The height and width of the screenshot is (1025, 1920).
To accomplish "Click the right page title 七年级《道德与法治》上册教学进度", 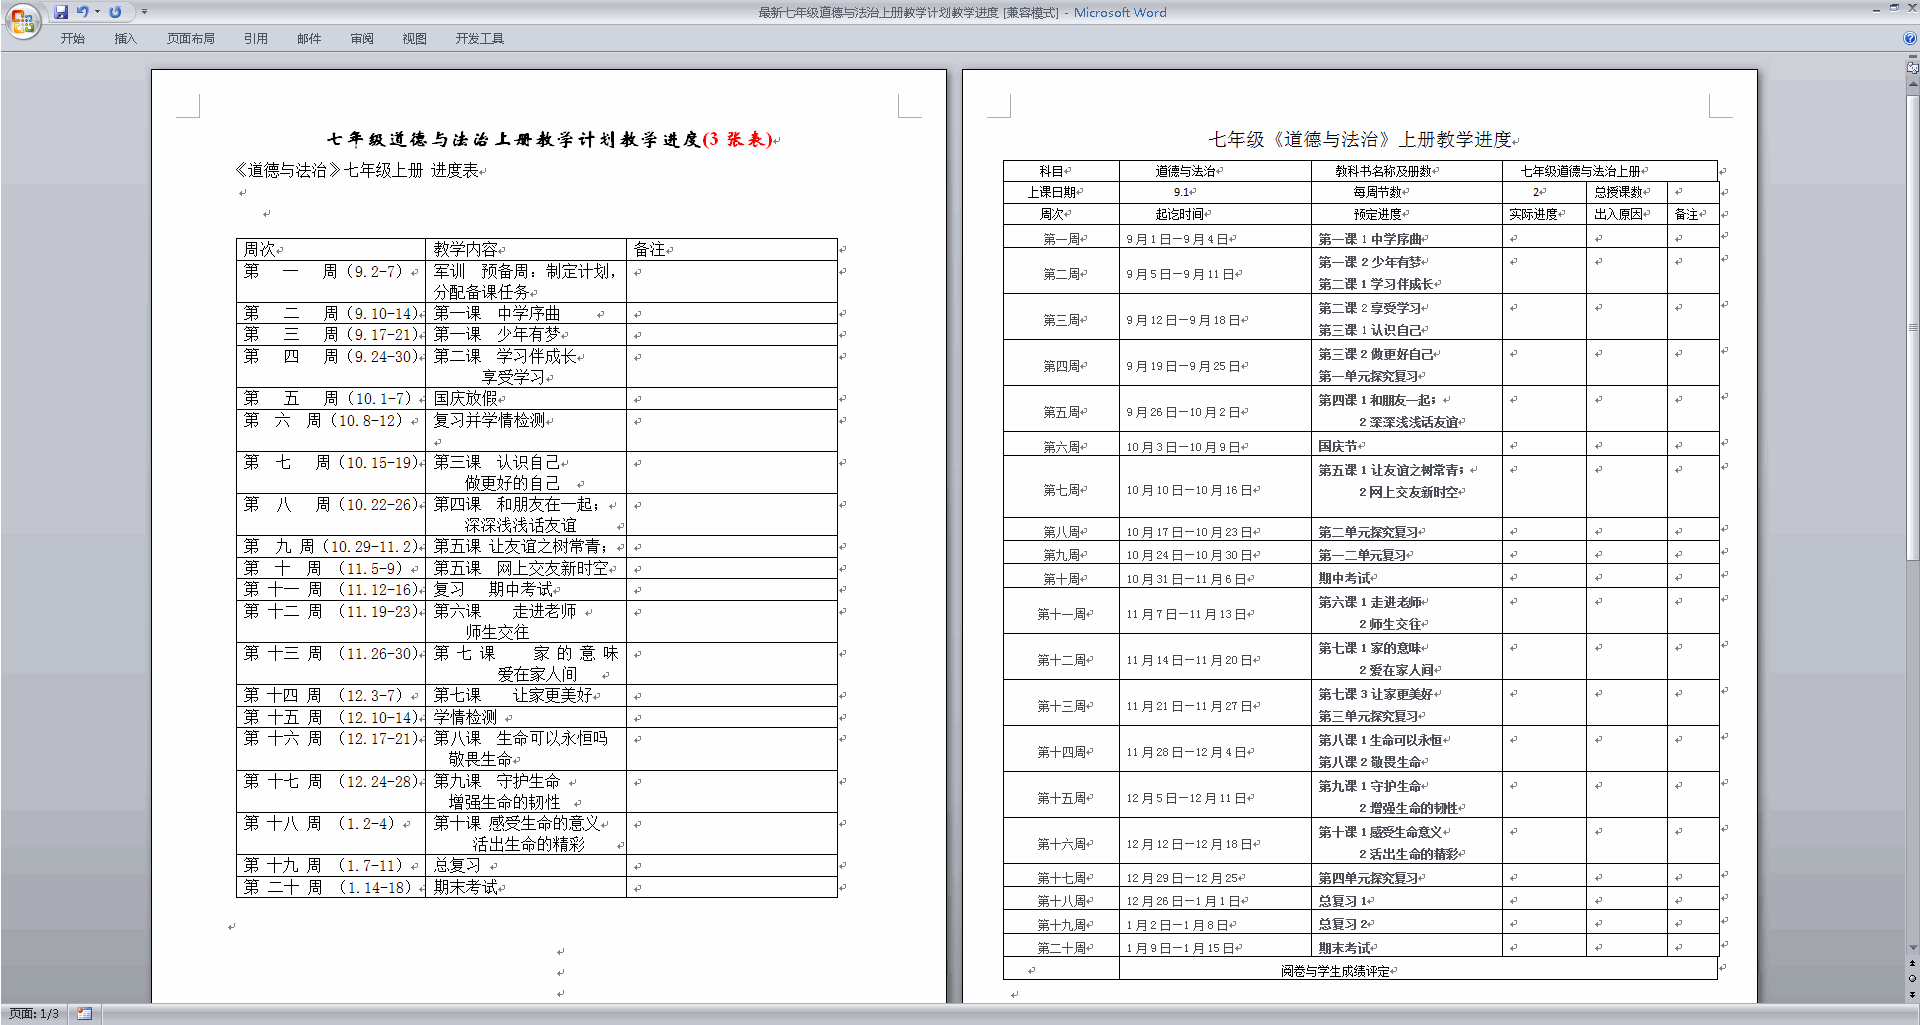I will (1360, 140).
